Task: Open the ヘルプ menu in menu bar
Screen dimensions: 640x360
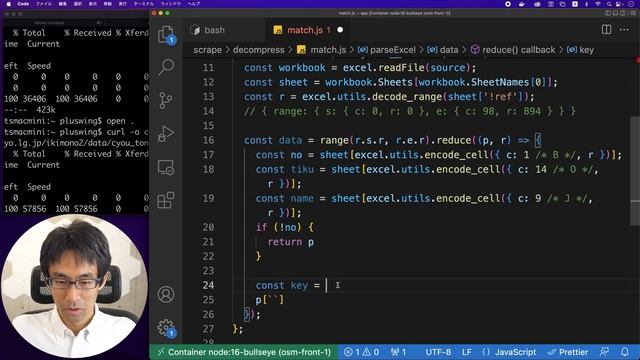Action: click(x=194, y=4)
